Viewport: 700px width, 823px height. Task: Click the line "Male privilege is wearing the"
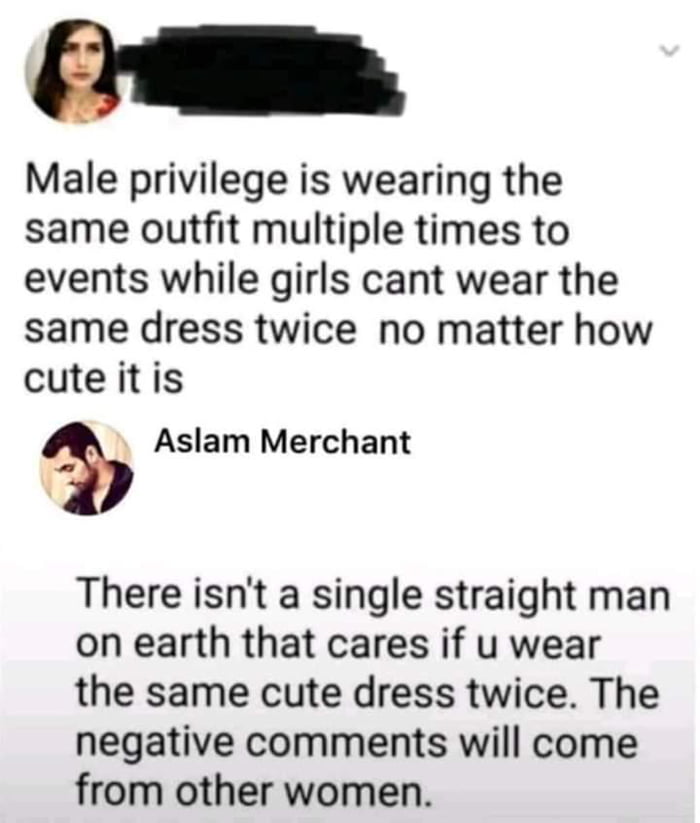click(292, 185)
